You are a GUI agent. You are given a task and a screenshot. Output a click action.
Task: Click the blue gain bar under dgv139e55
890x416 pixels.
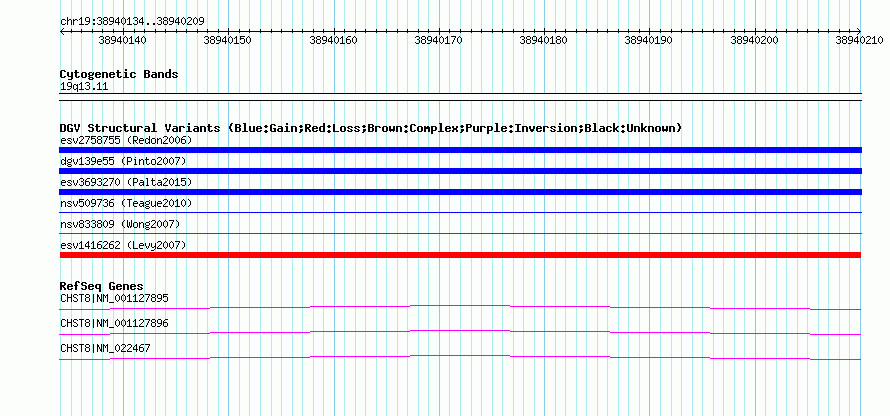pyautogui.click(x=460, y=171)
